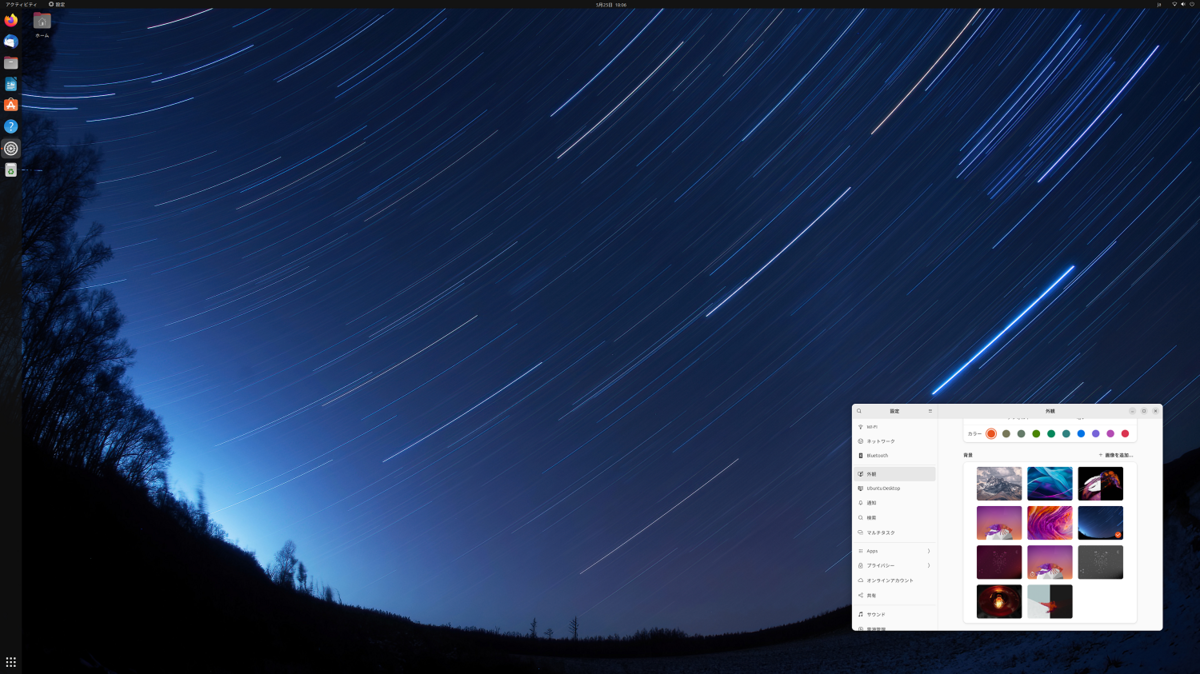The width and height of the screenshot is (1200, 674).
Task: Select the half-white half-black wallpaper
Action: click(1050, 602)
